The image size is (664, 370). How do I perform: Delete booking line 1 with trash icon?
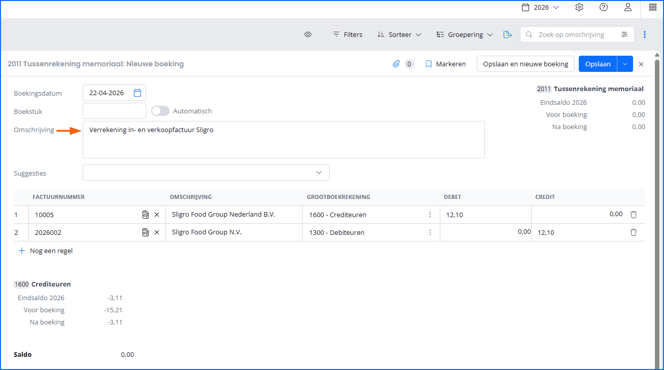click(634, 215)
